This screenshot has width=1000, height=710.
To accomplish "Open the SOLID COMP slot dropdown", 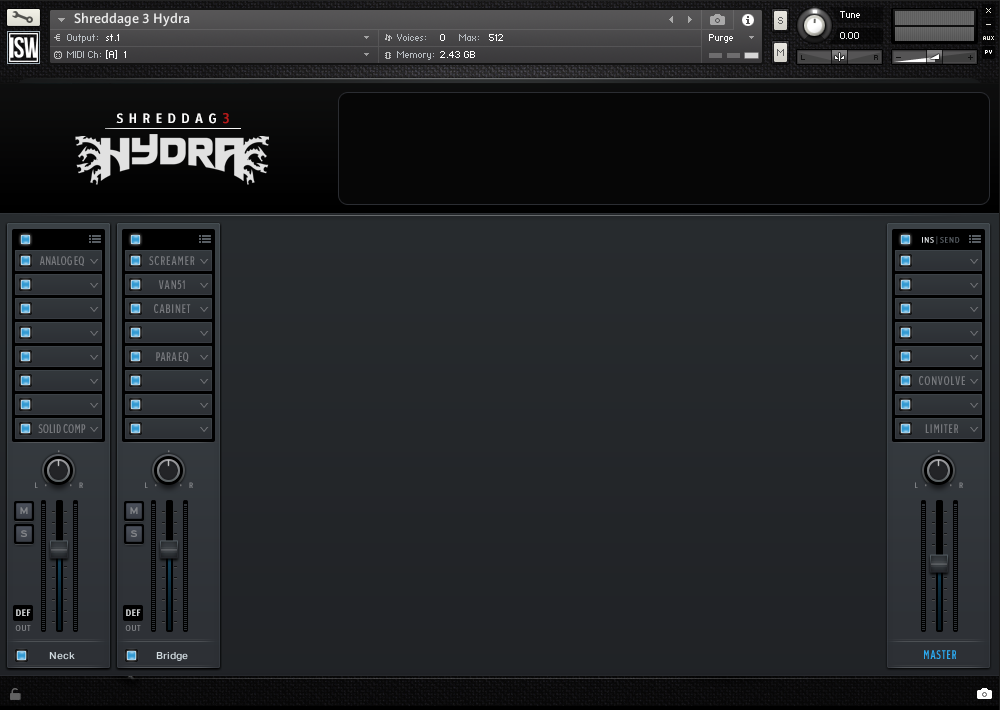I will (x=94, y=429).
